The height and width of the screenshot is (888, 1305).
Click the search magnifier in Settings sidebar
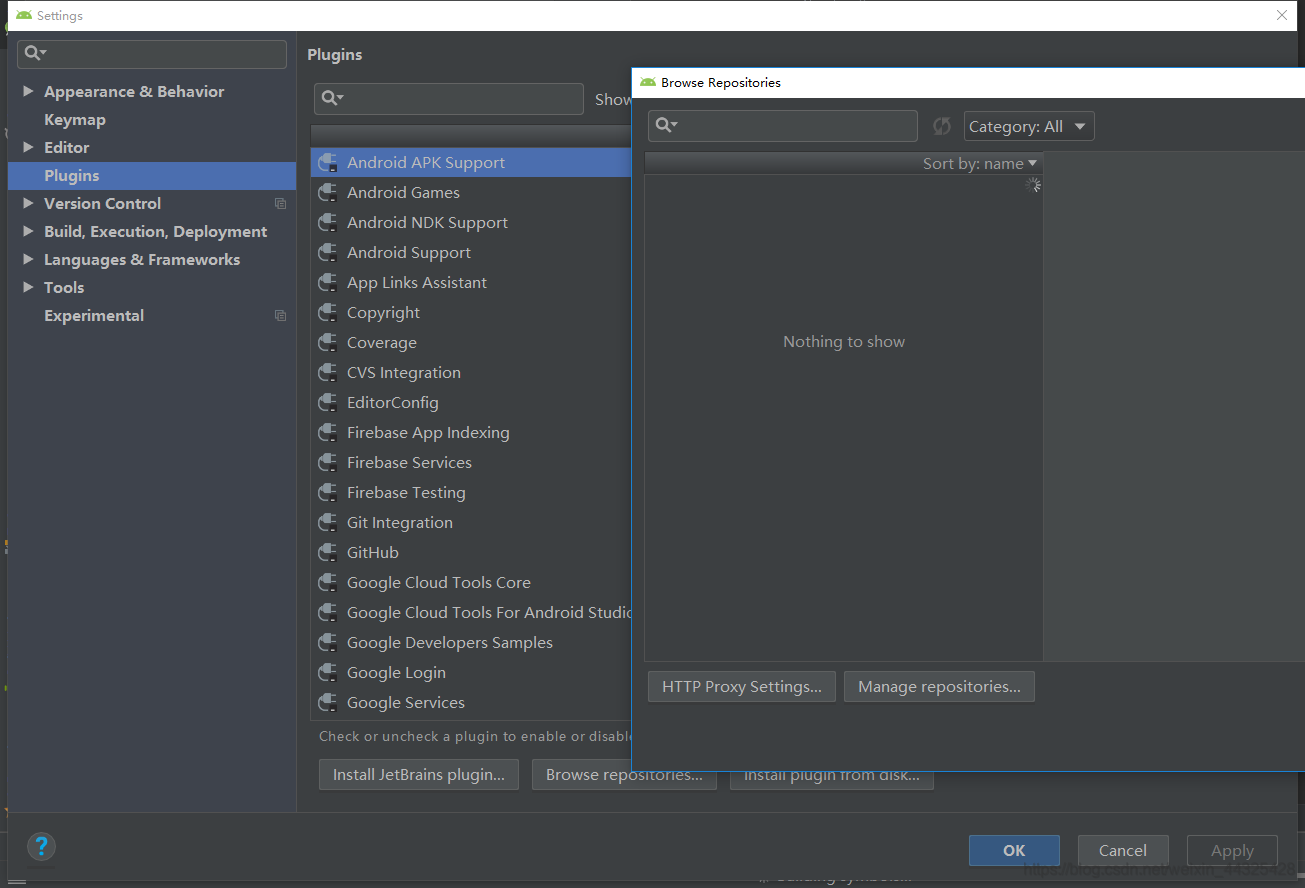33,53
